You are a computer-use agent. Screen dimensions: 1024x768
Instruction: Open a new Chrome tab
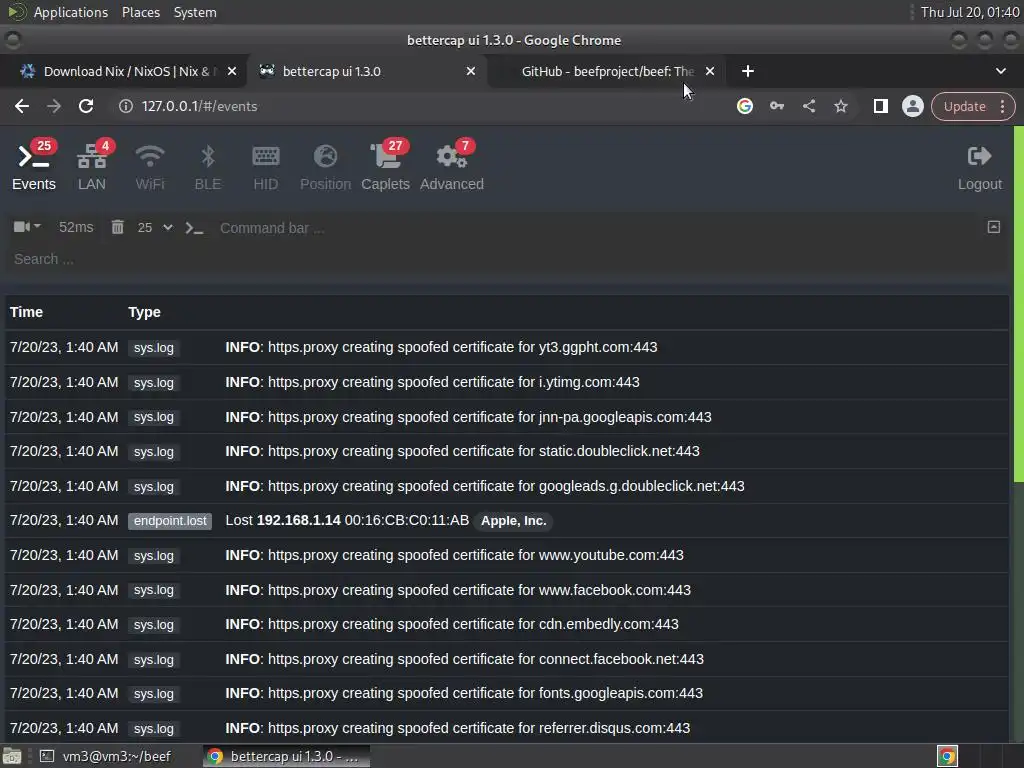(748, 71)
